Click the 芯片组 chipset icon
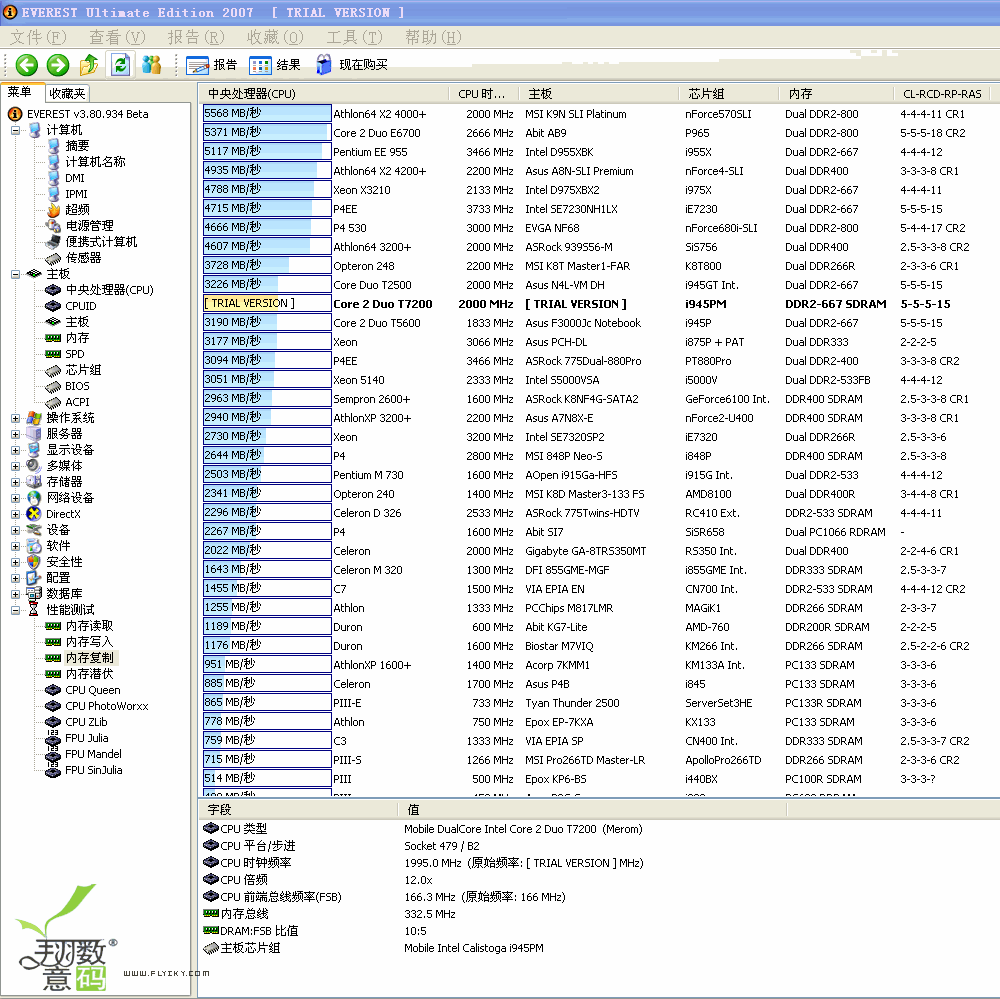1000x999 pixels. (x=54, y=370)
